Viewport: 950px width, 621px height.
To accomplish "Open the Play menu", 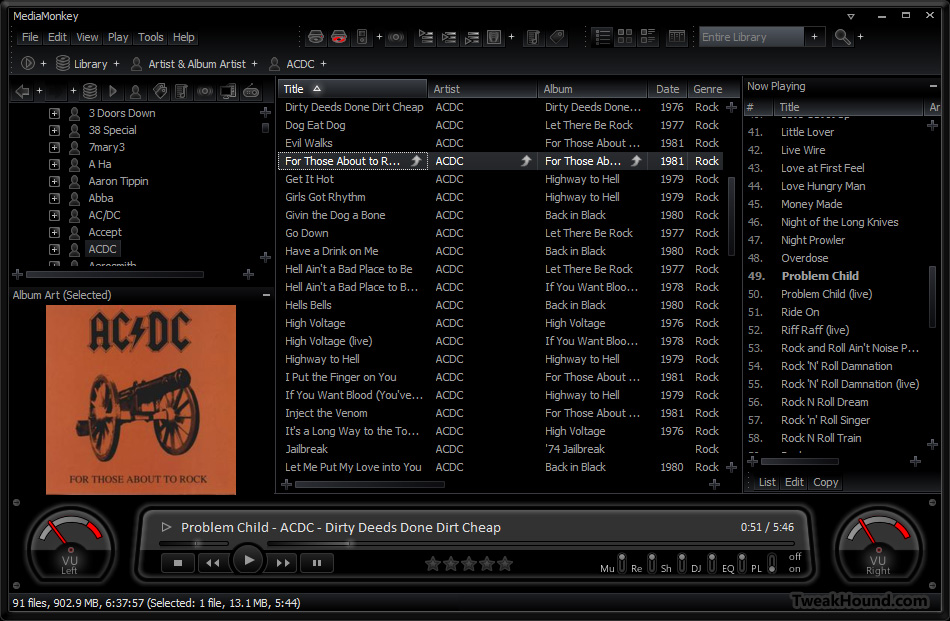I will pyautogui.click(x=118, y=37).
